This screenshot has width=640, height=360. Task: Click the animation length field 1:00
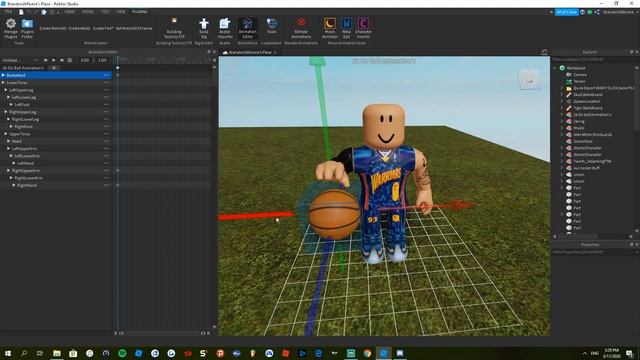(102, 60)
